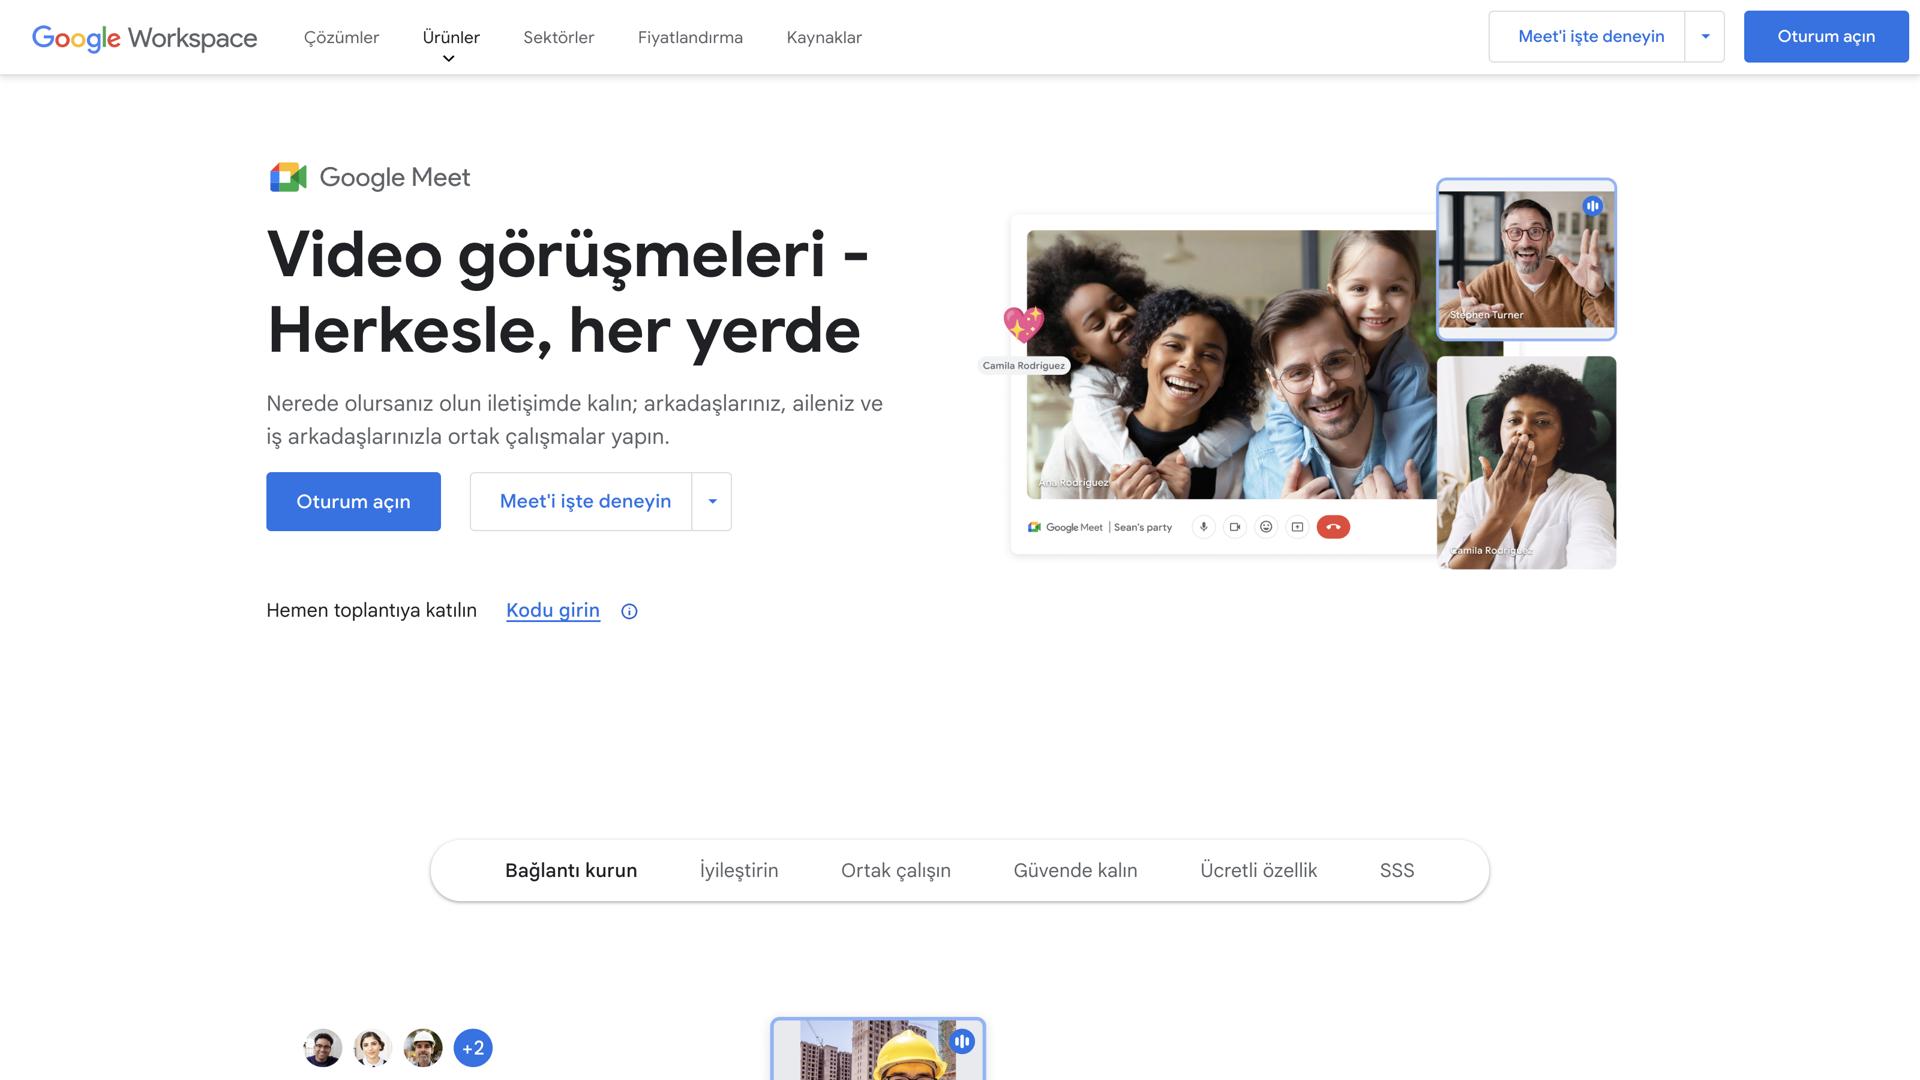
Task: Turn off the camera in the call controls
Action: (x=1234, y=527)
